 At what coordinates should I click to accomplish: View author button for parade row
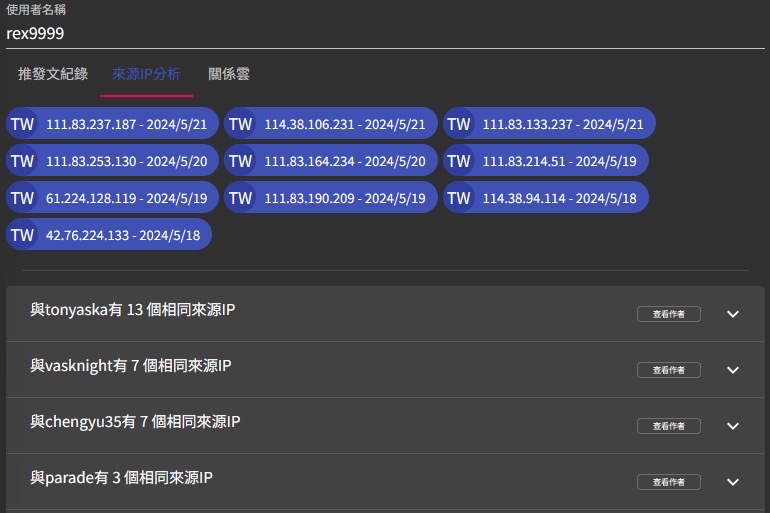[x=669, y=482]
